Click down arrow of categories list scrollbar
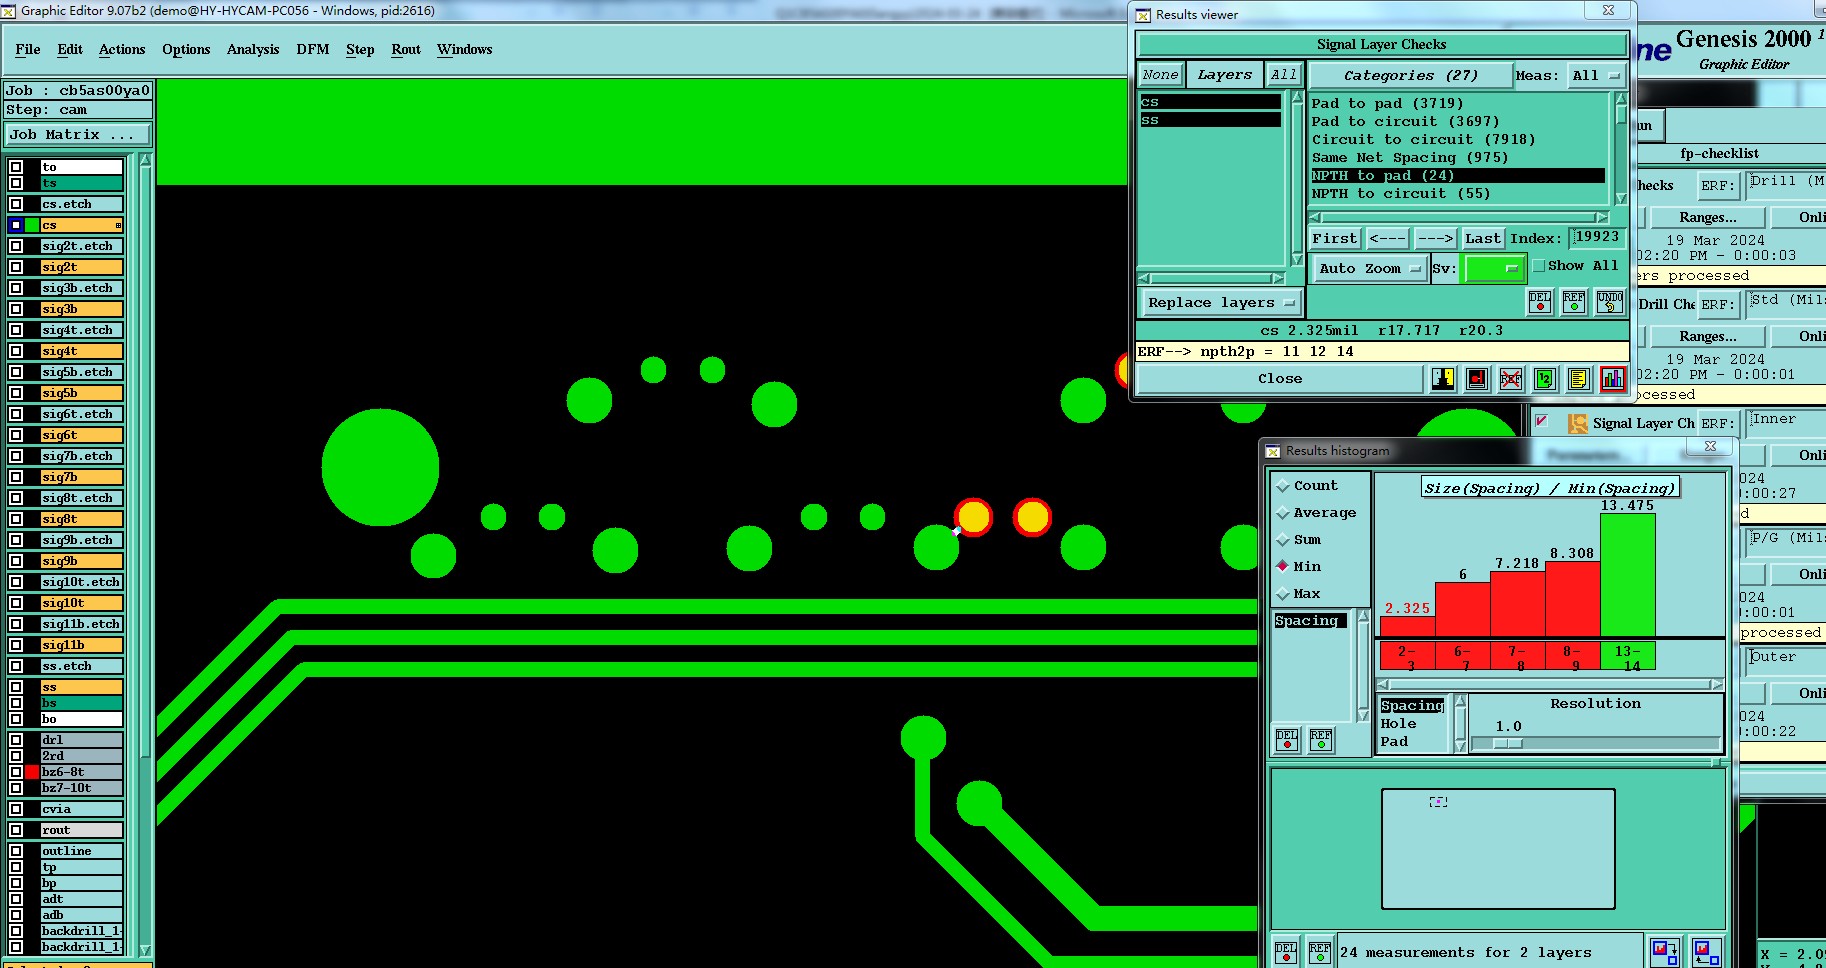The image size is (1826, 968). 1621,199
